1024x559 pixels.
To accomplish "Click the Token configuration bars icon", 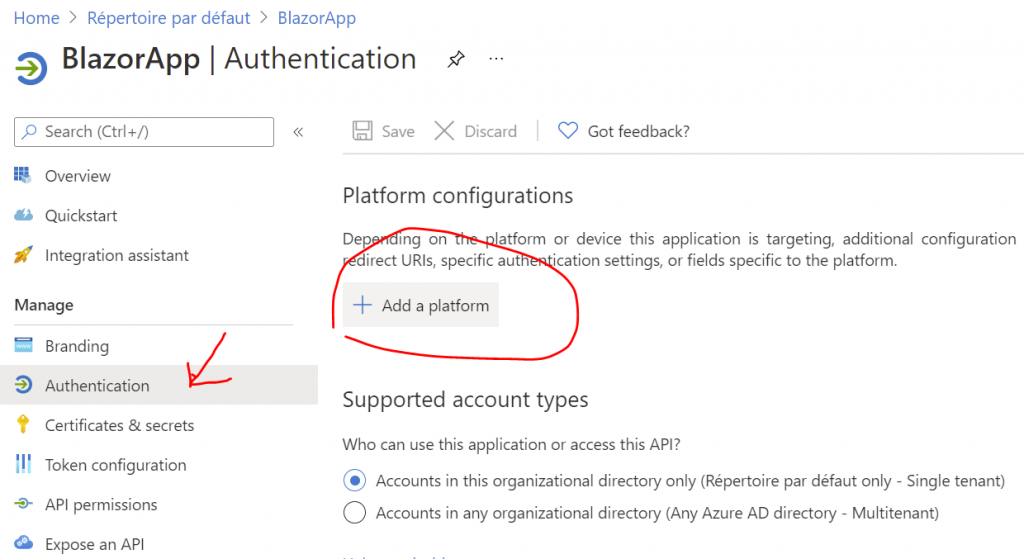I will click(x=23, y=464).
